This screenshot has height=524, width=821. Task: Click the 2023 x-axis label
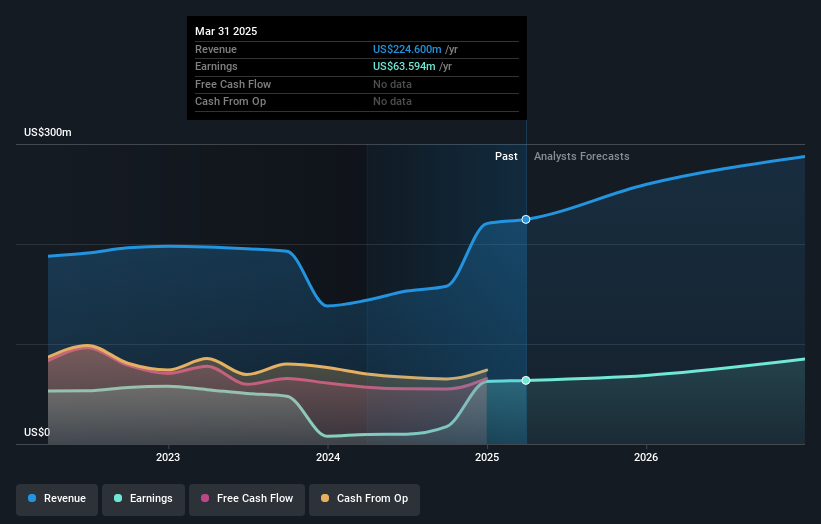[x=168, y=457]
